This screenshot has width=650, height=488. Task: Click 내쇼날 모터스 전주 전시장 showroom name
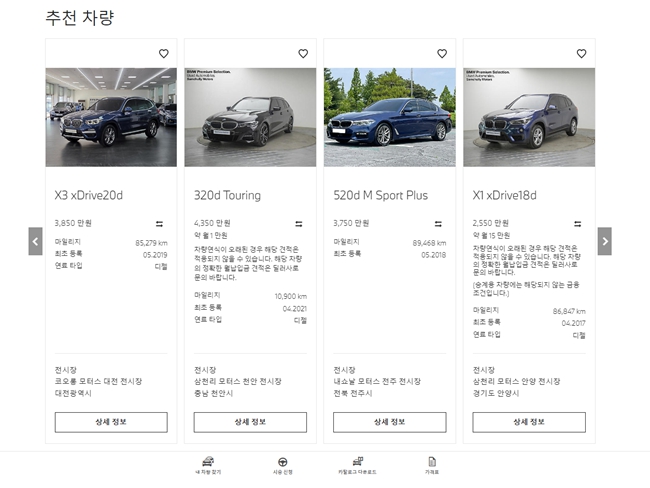tap(377, 381)
